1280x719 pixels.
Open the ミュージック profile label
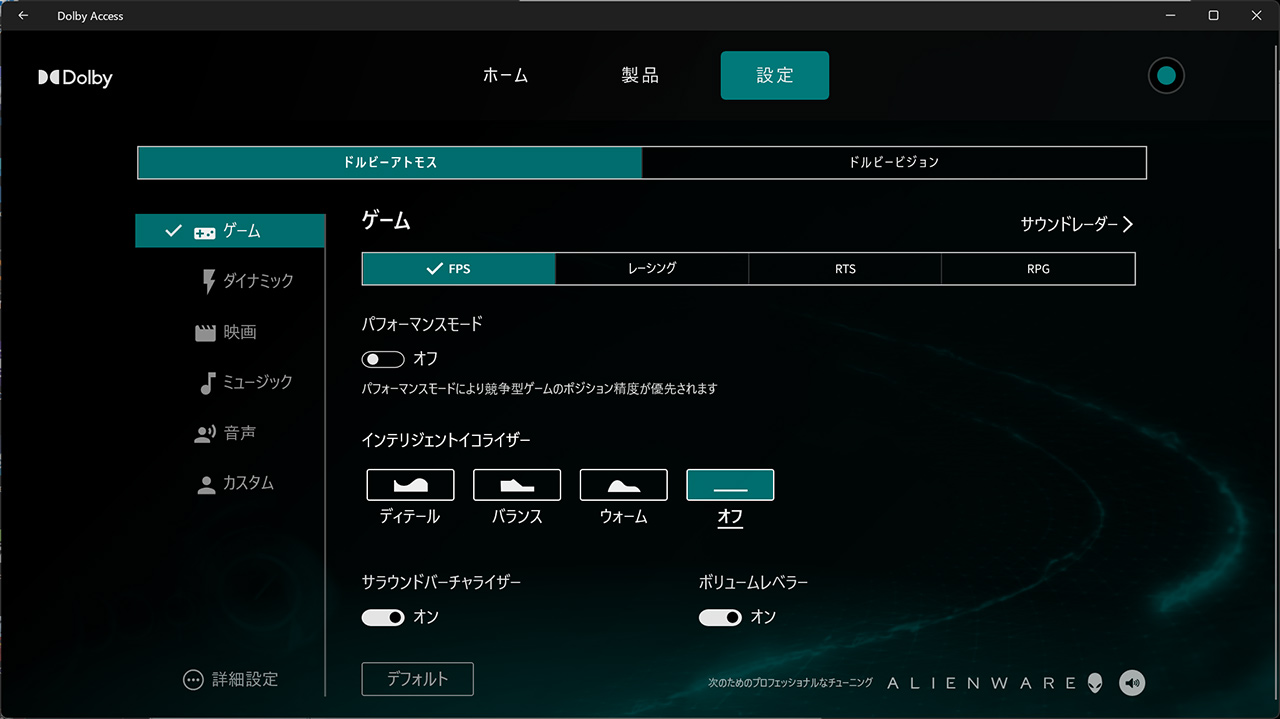pos(258,383)
